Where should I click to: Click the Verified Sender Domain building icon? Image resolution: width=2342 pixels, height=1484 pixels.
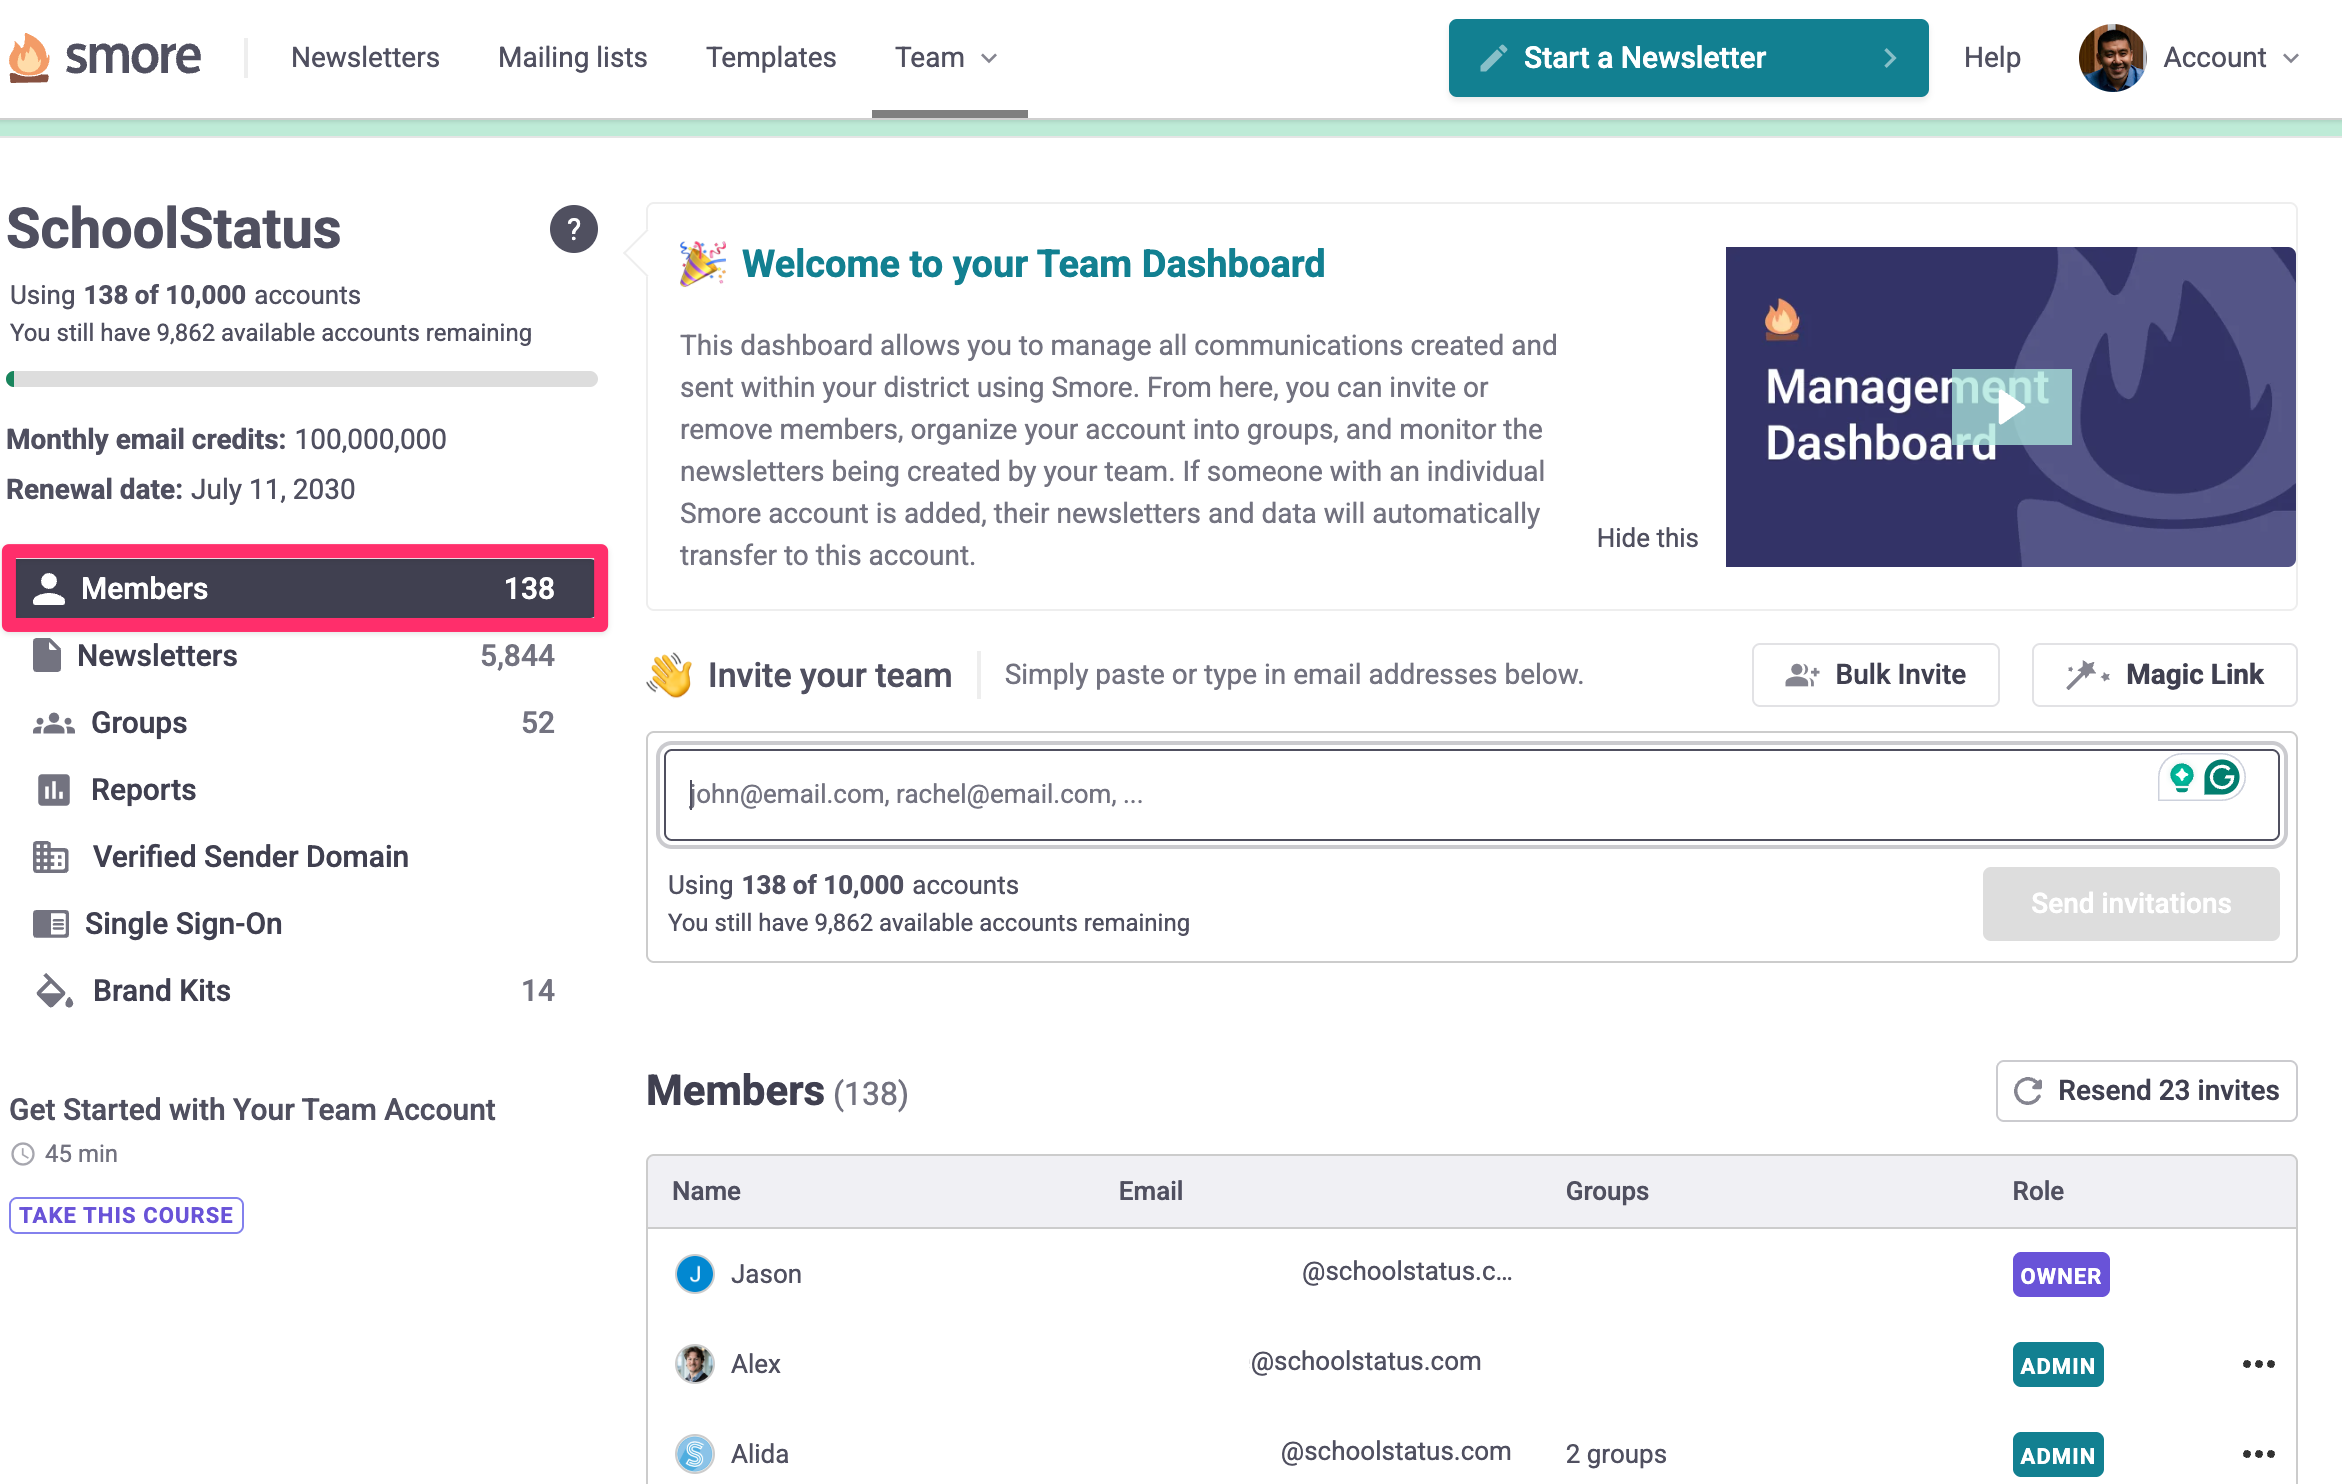[x=51, y=857]
